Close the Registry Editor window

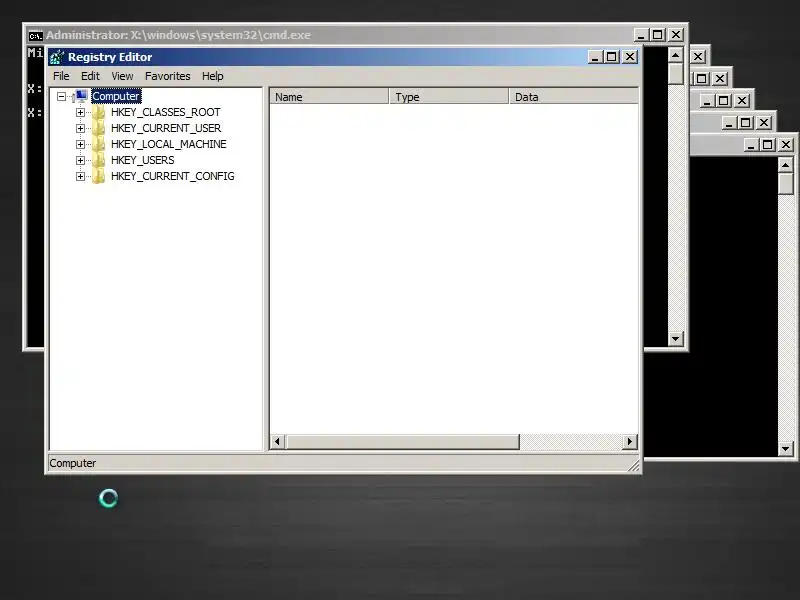[x=630, y=57]
